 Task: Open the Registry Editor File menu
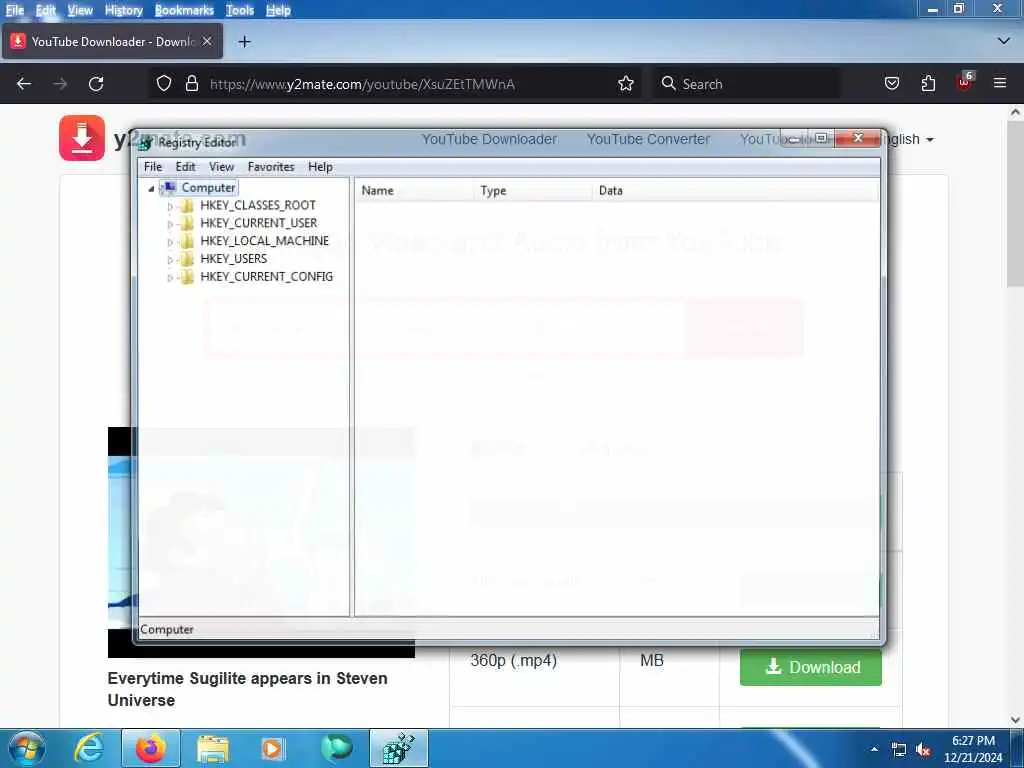tap(153, 167)
